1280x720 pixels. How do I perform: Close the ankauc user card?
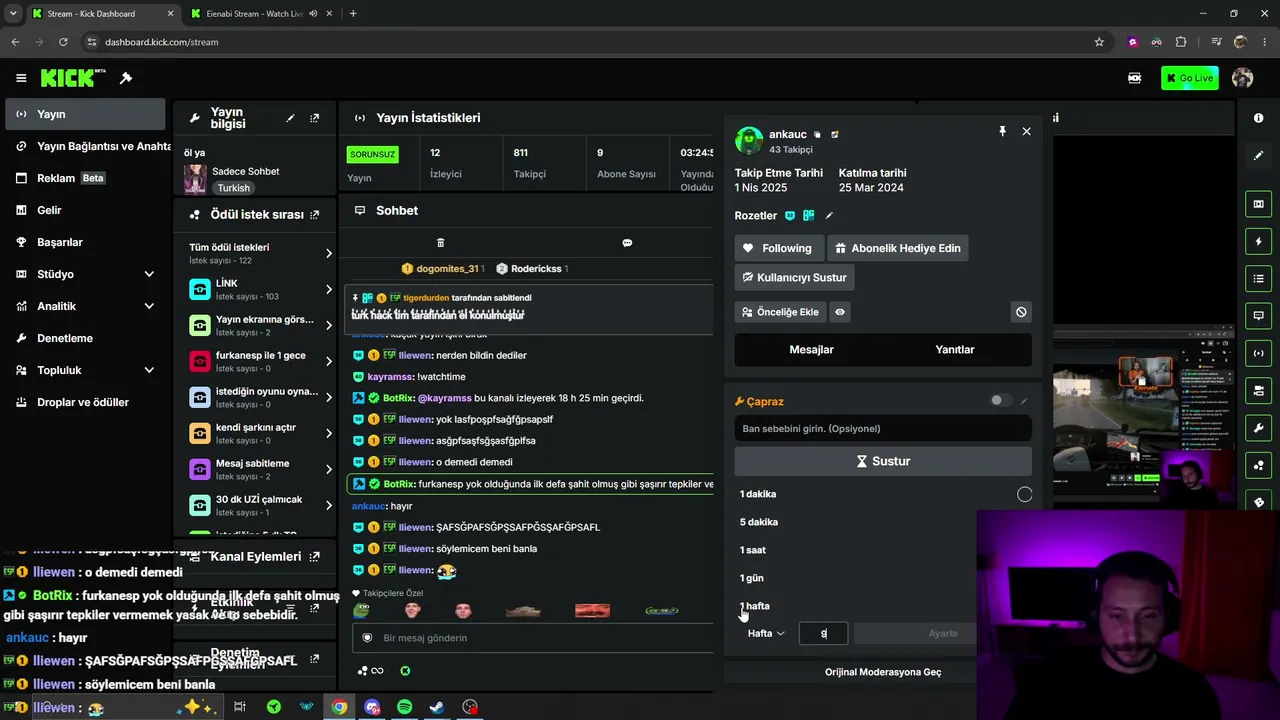tap(1026, 131)
